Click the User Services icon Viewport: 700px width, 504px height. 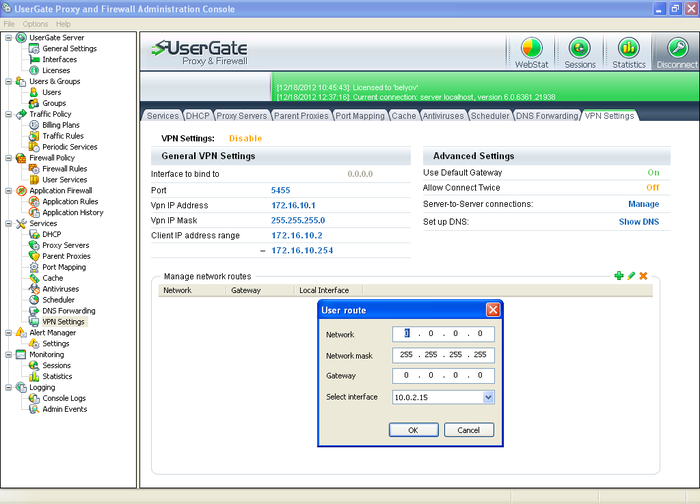click(34, 180)
